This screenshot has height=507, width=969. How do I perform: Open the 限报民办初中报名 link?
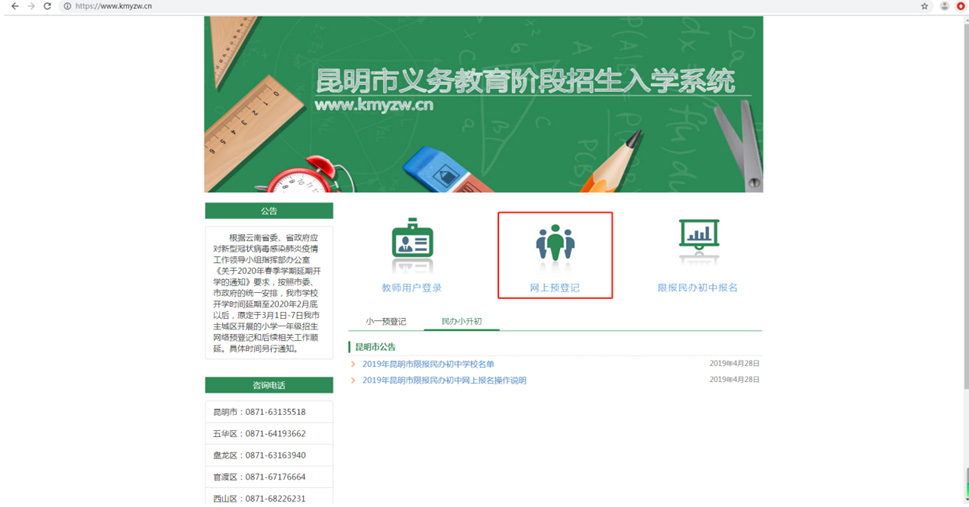pyautogui.click(x=698, y=288)
